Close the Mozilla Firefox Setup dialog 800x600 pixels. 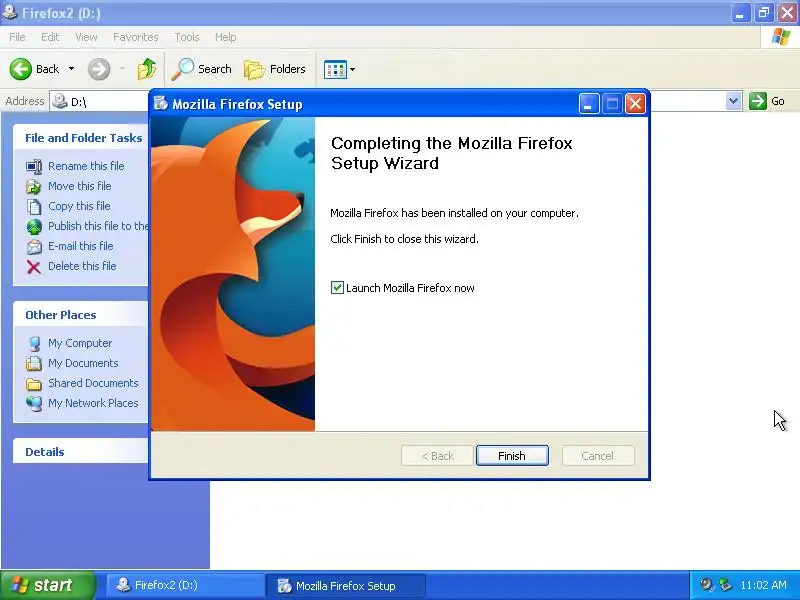pos(635,104)
